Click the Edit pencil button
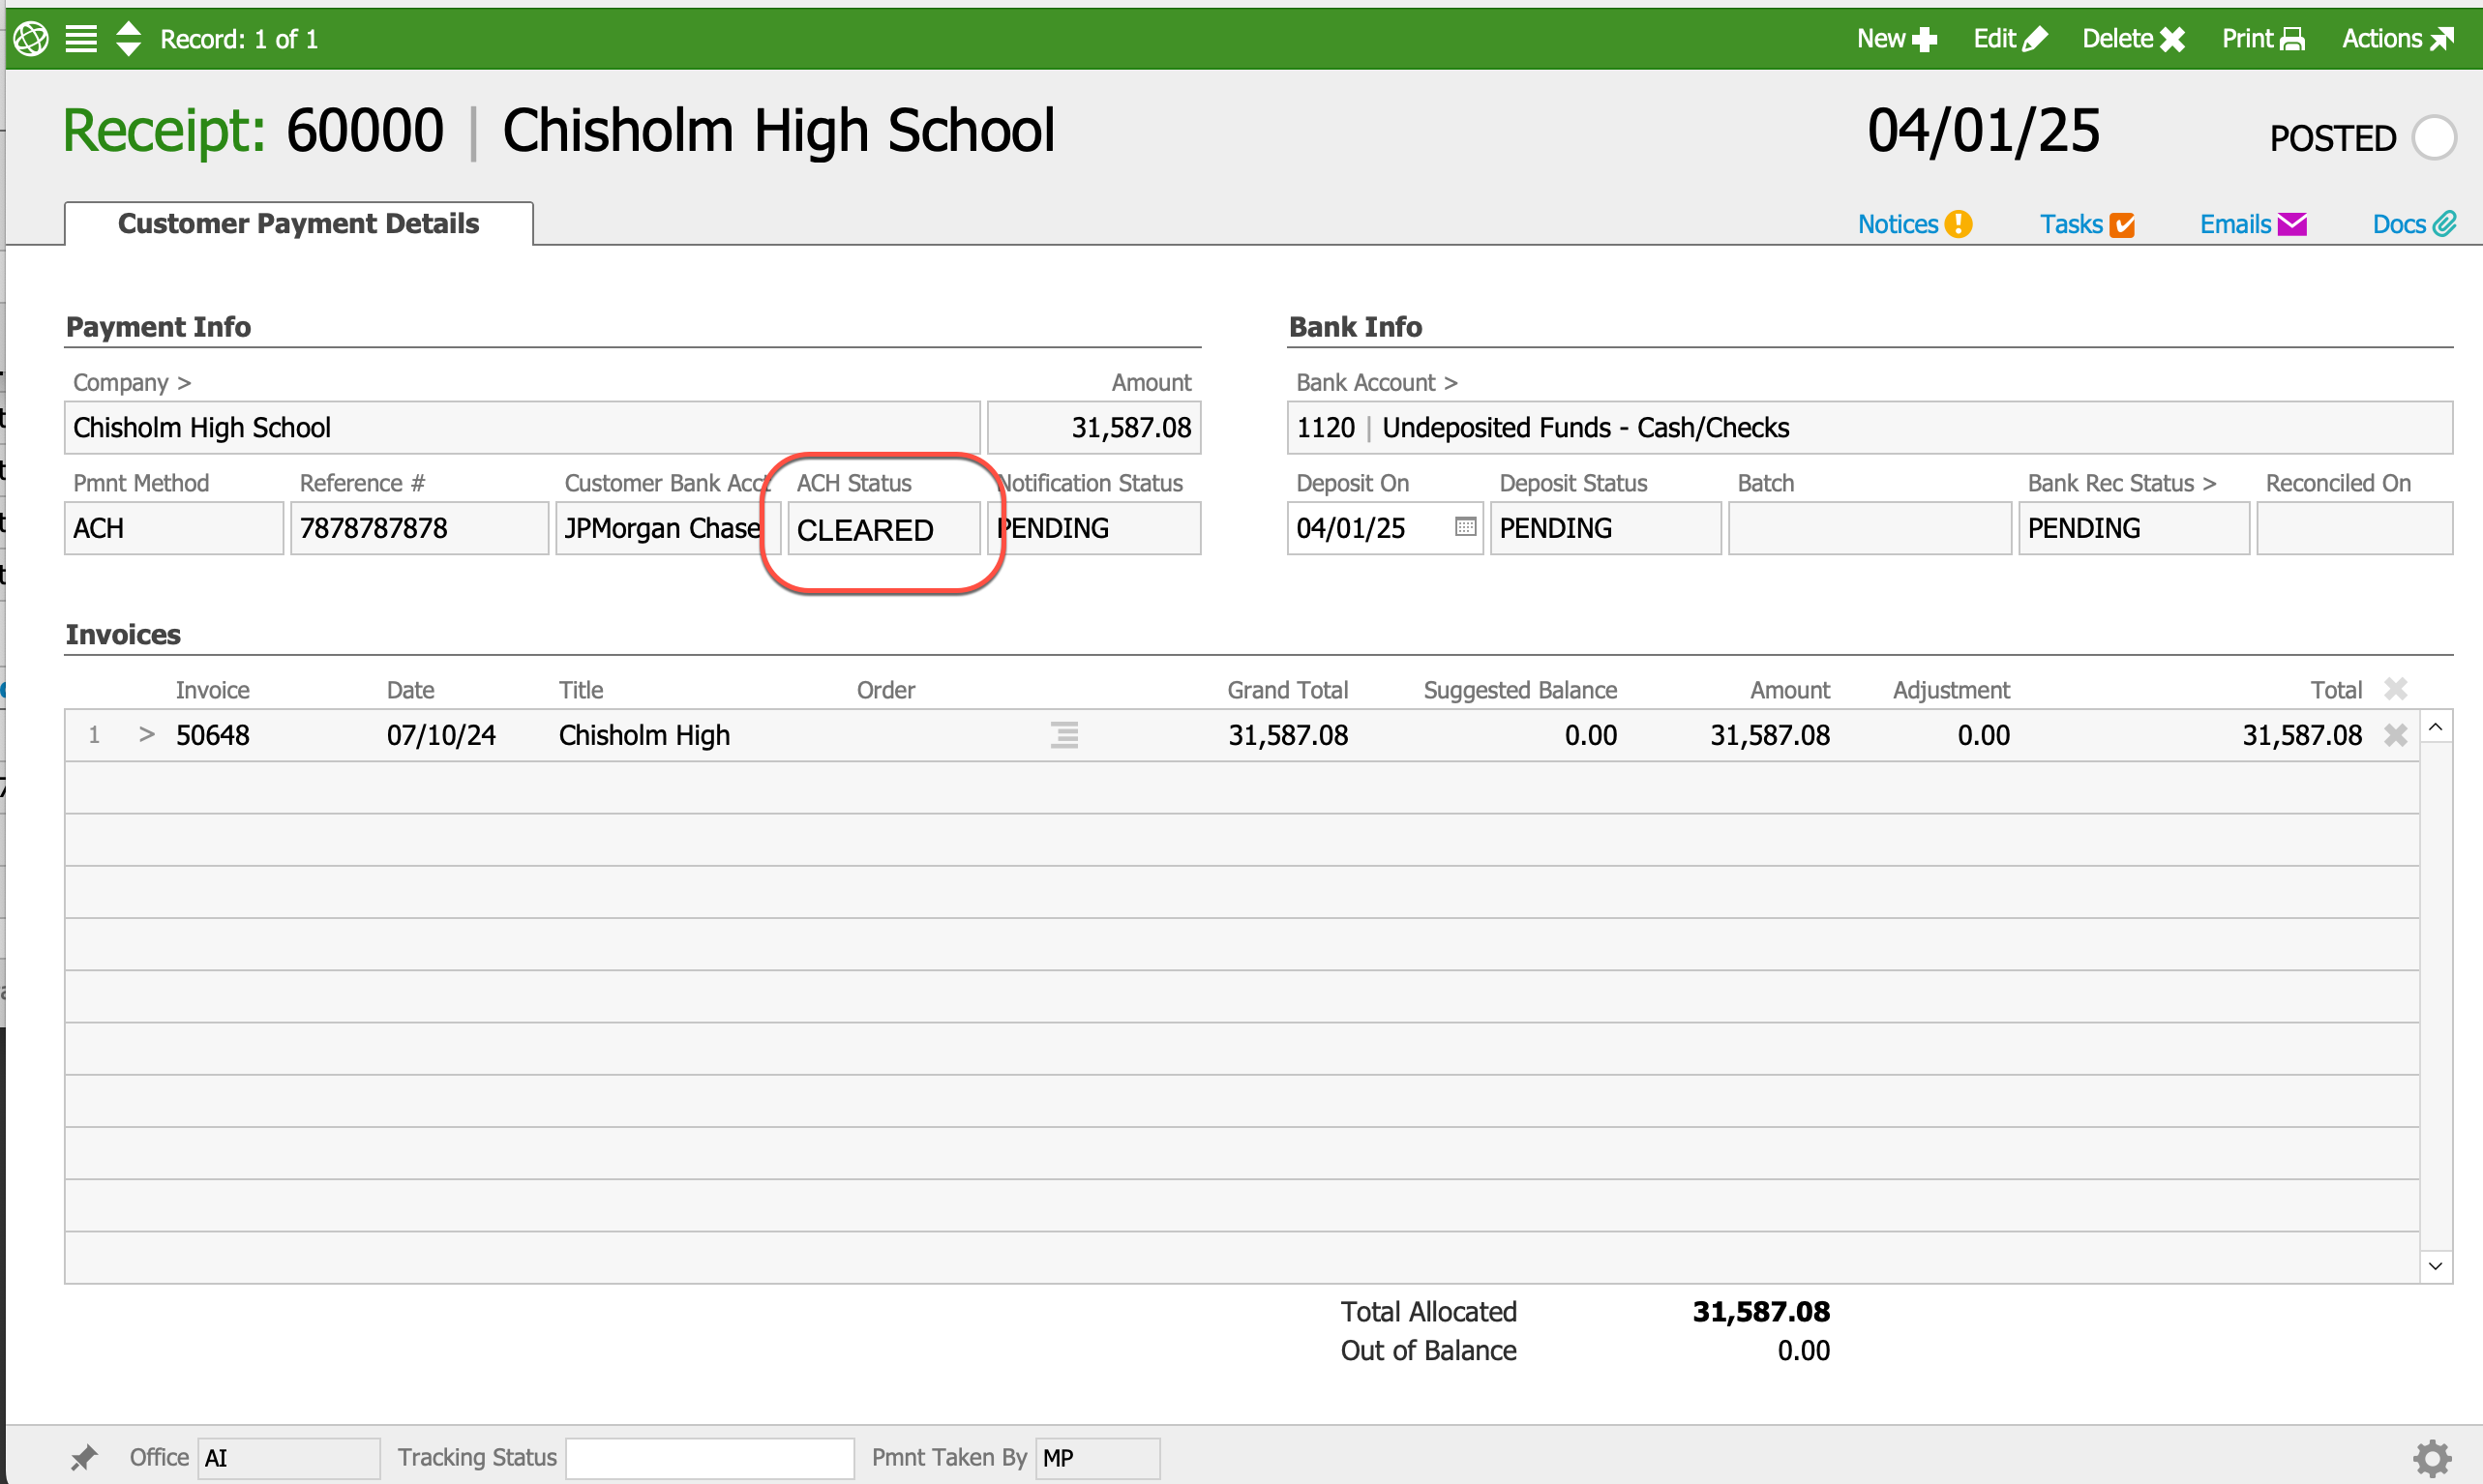The image size is (2483, 1484). 2009,39
